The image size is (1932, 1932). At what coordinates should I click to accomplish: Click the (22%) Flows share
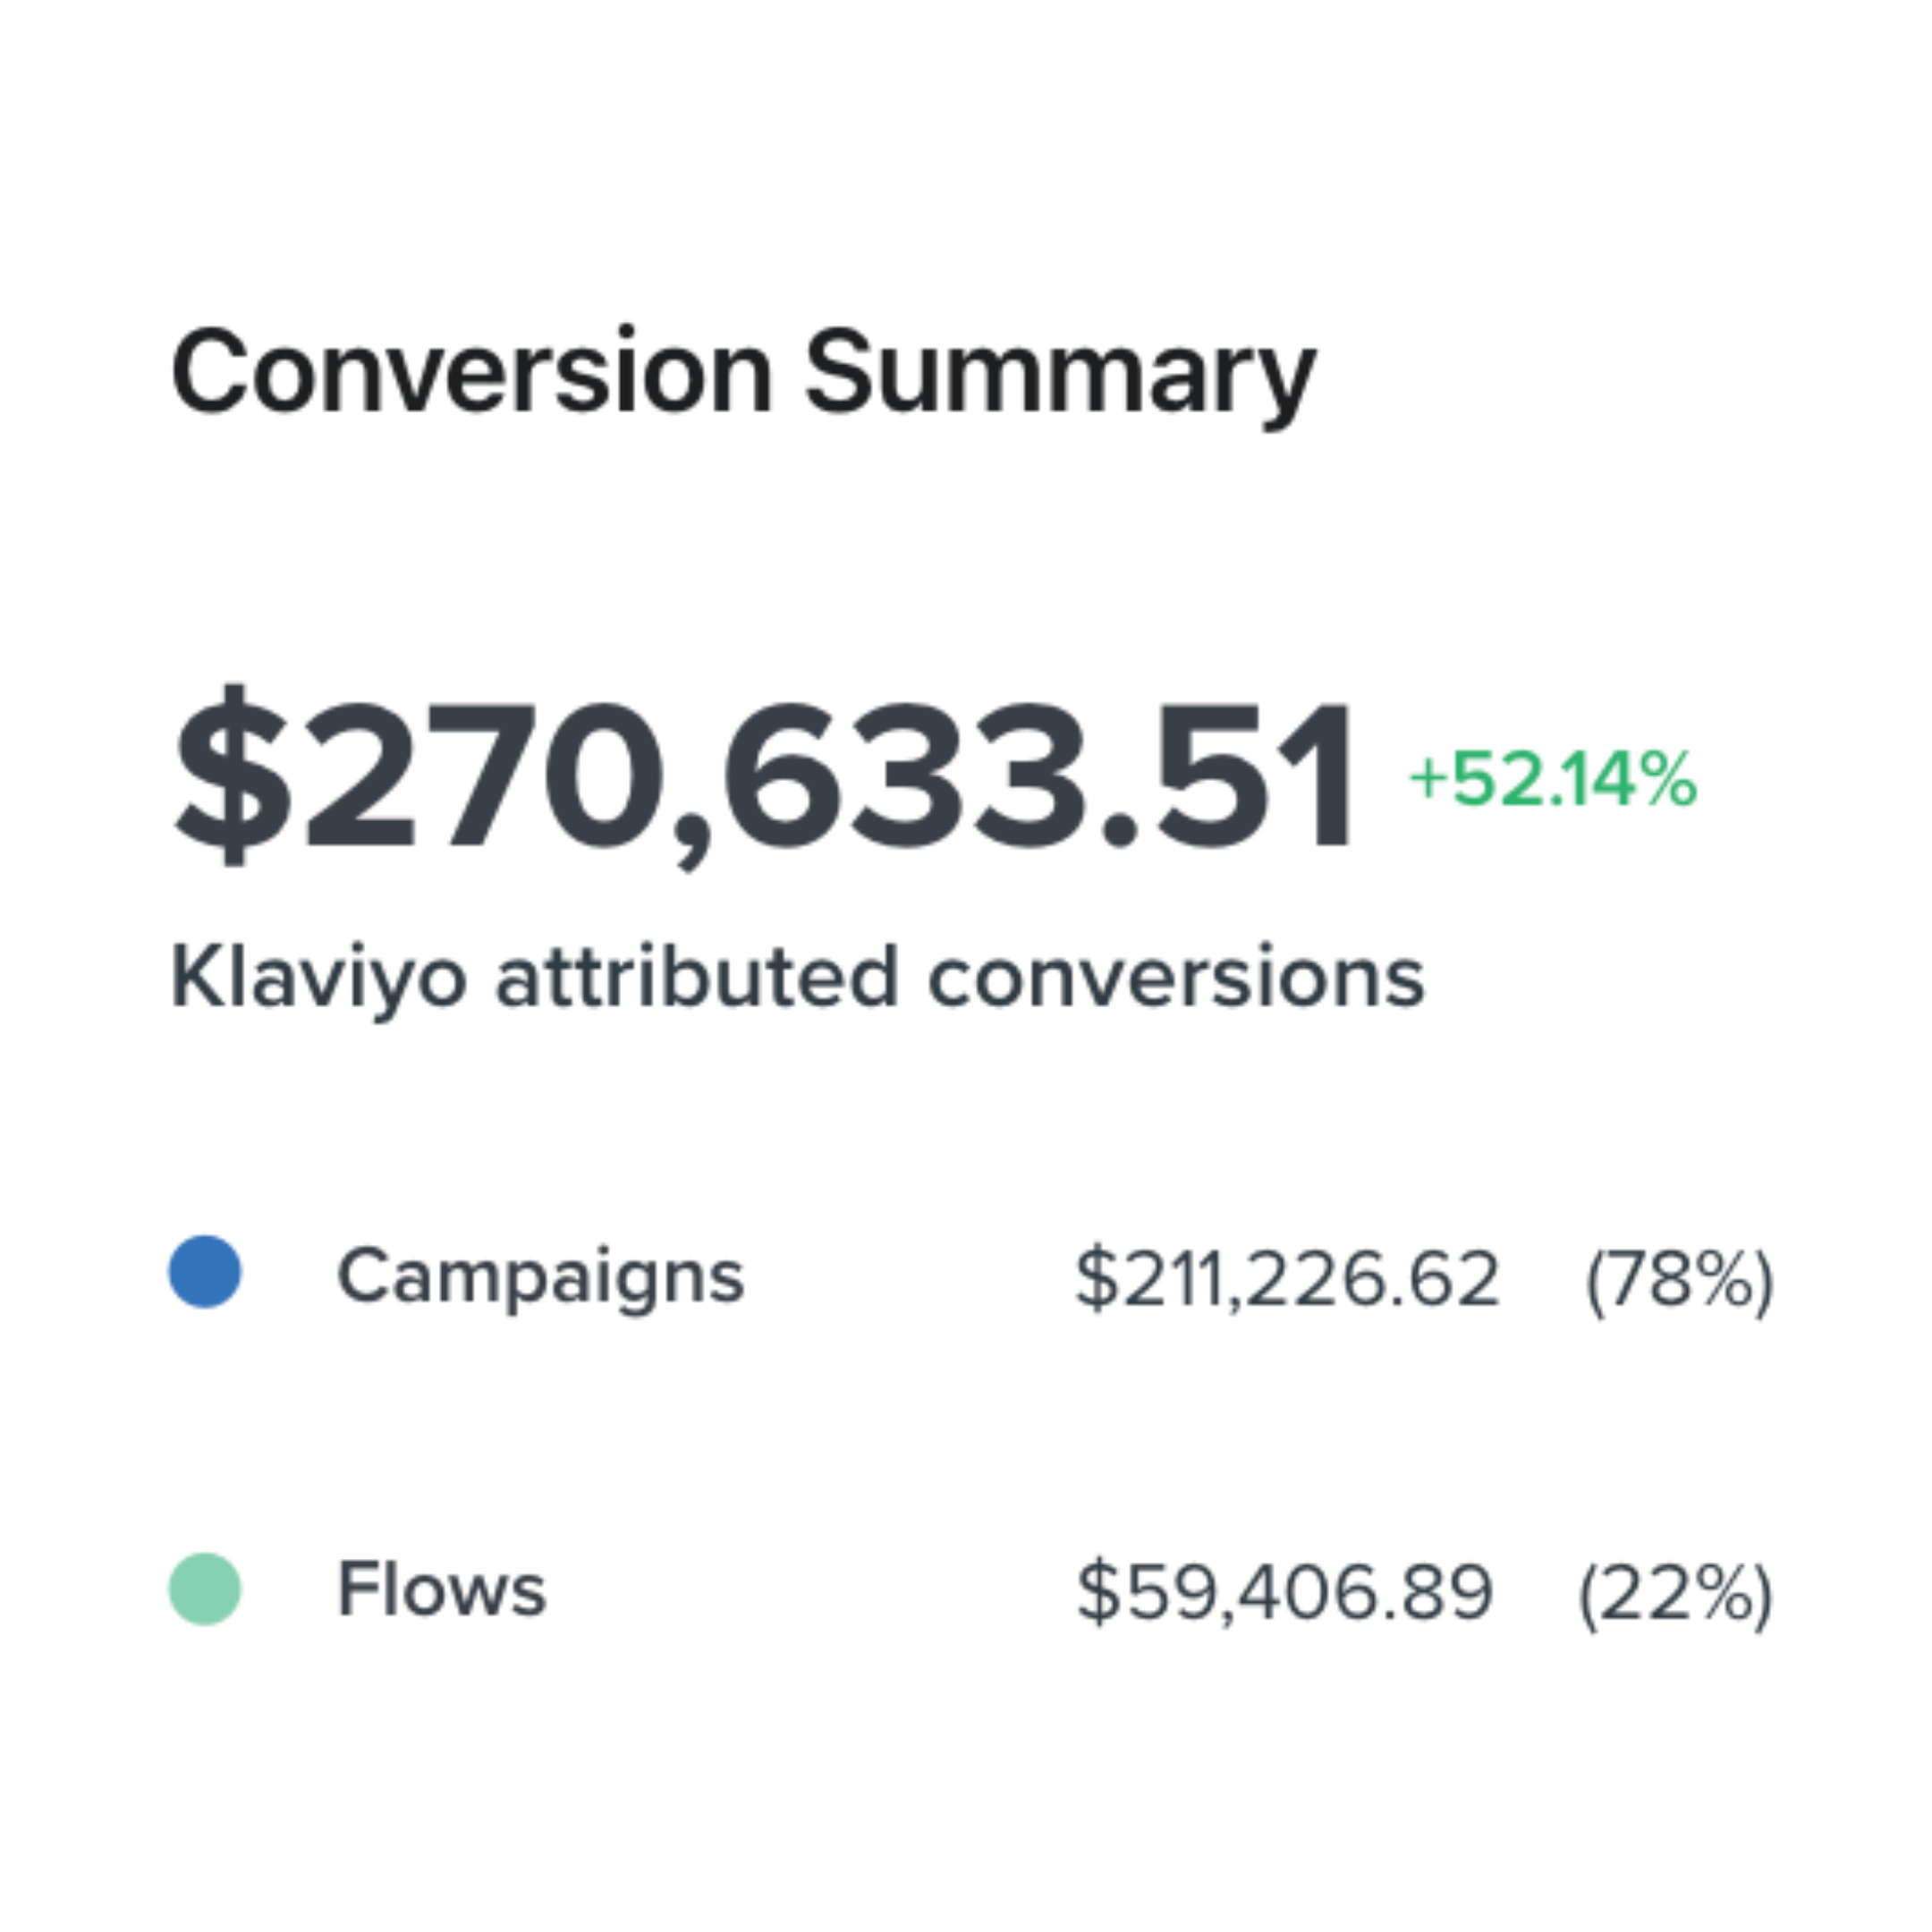(1675, 1593)
